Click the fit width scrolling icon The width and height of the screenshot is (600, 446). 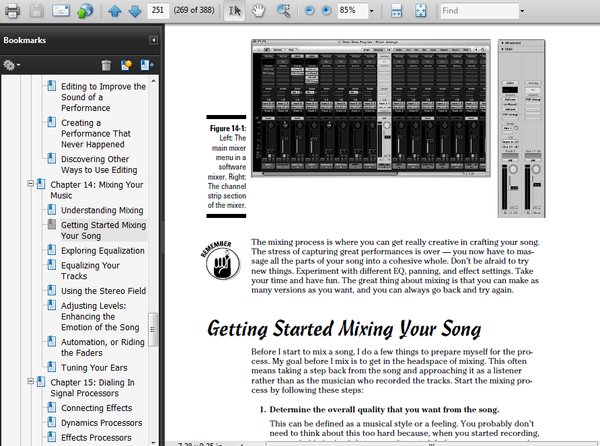click(x=396, y=11)
